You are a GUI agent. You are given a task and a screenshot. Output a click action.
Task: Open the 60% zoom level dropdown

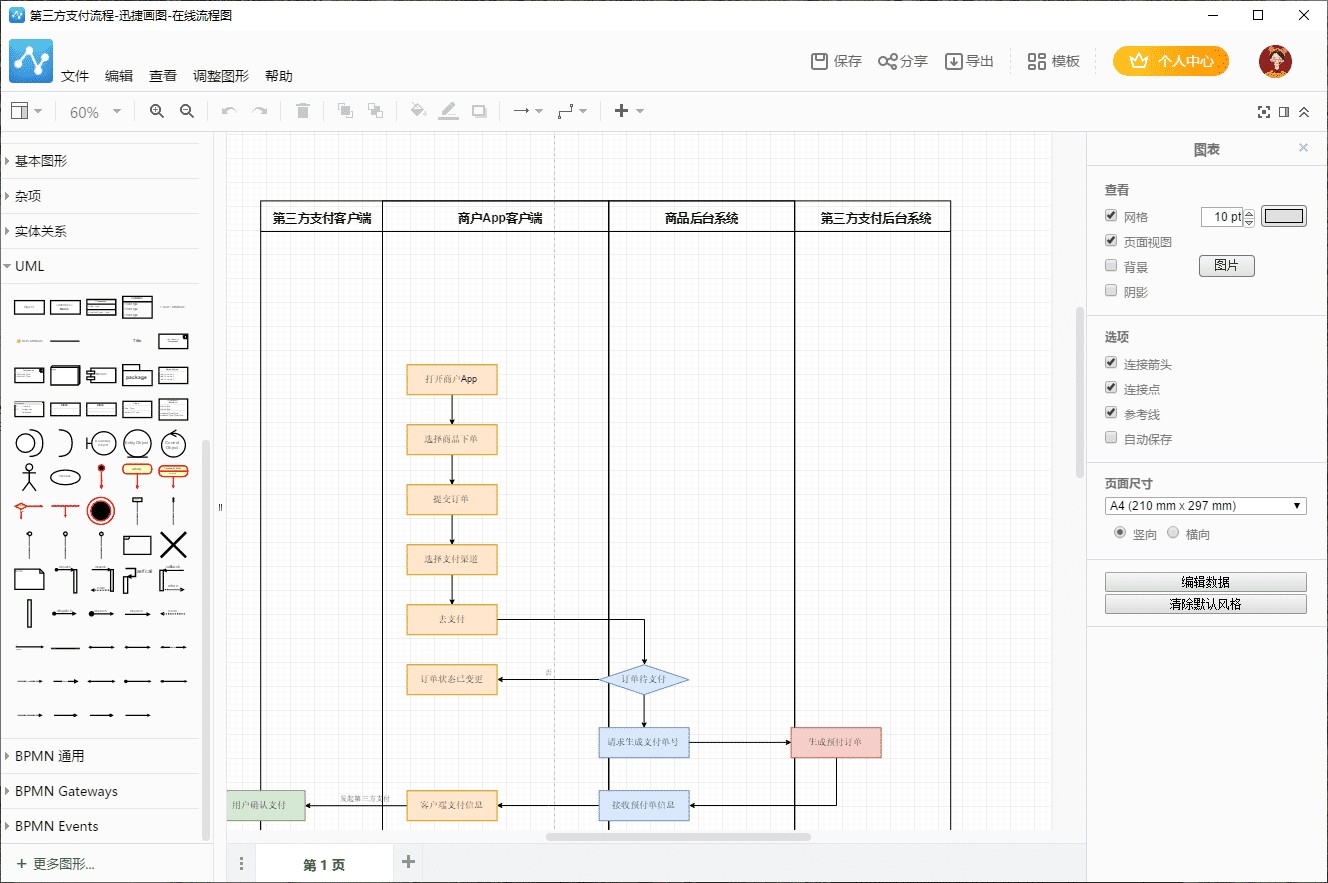[x=95, y=112]
